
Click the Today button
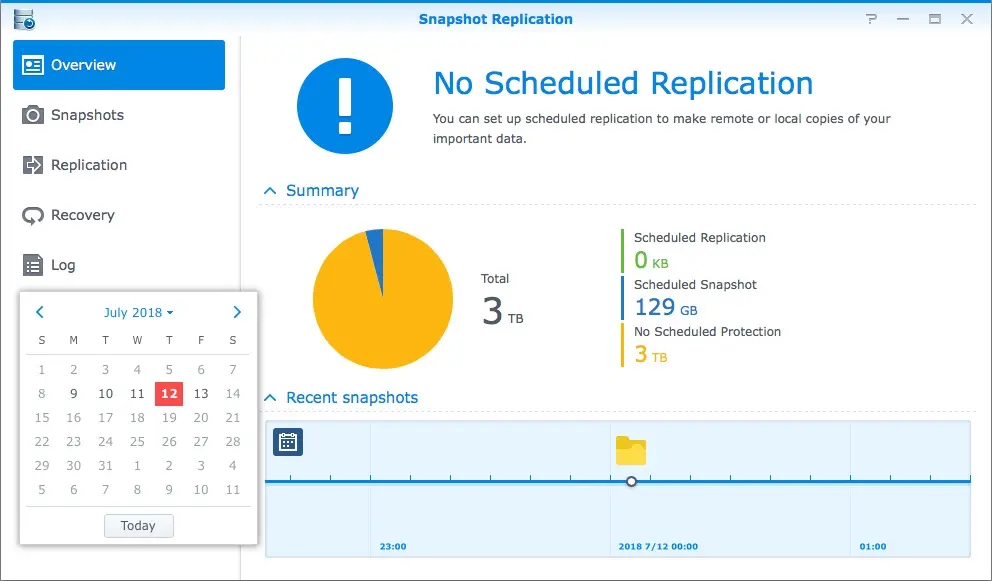point(139,526)
